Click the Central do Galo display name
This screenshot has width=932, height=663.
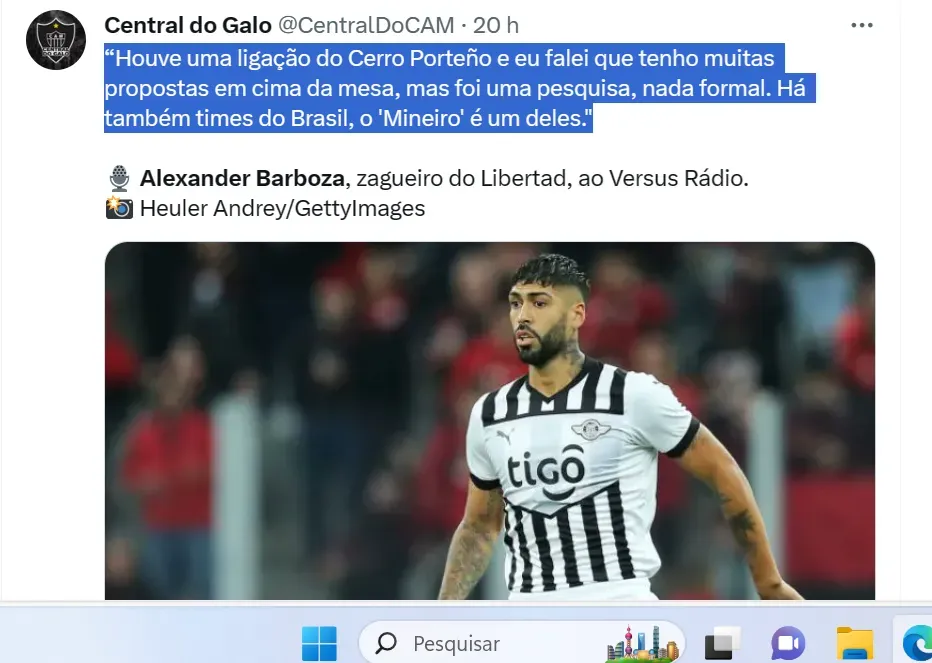click(188, 25)
